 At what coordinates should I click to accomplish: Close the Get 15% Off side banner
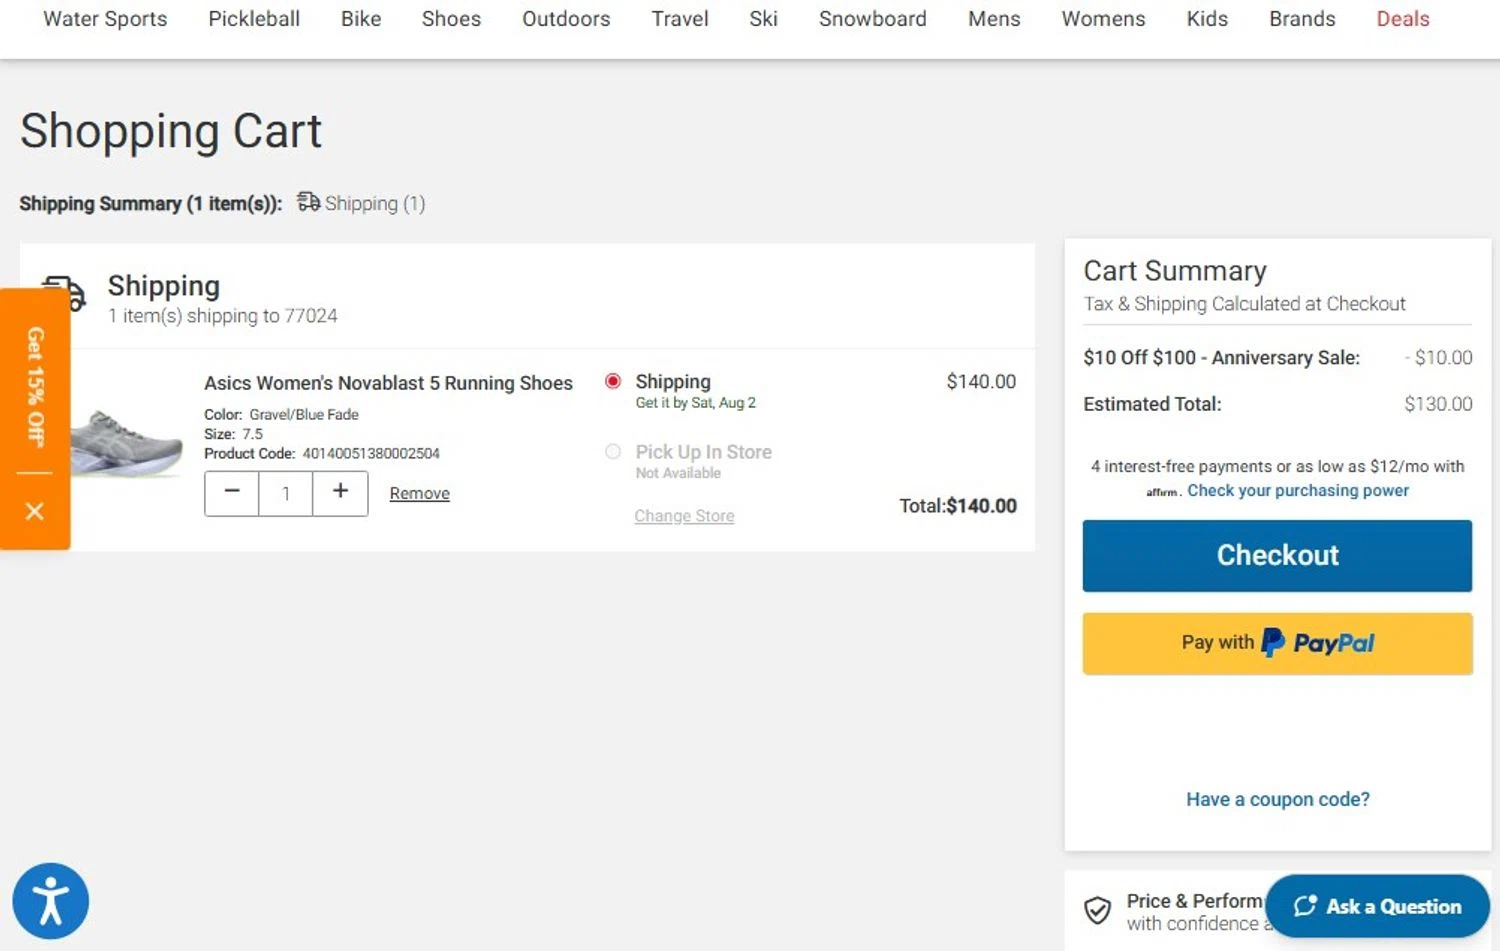pos(35,512)
